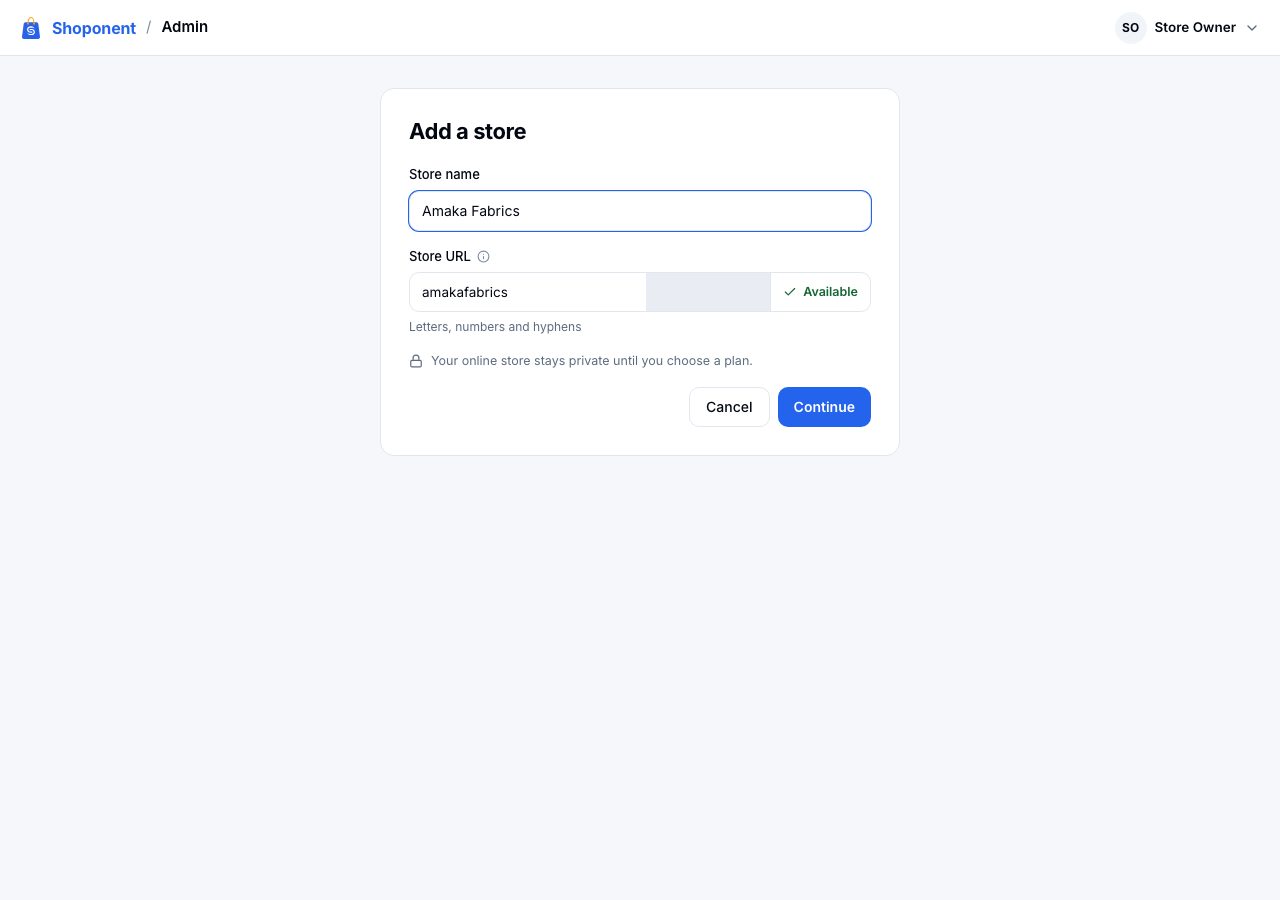Focus the Store name input field
This screenshot has height=900, width=1280.
[640, 211]
